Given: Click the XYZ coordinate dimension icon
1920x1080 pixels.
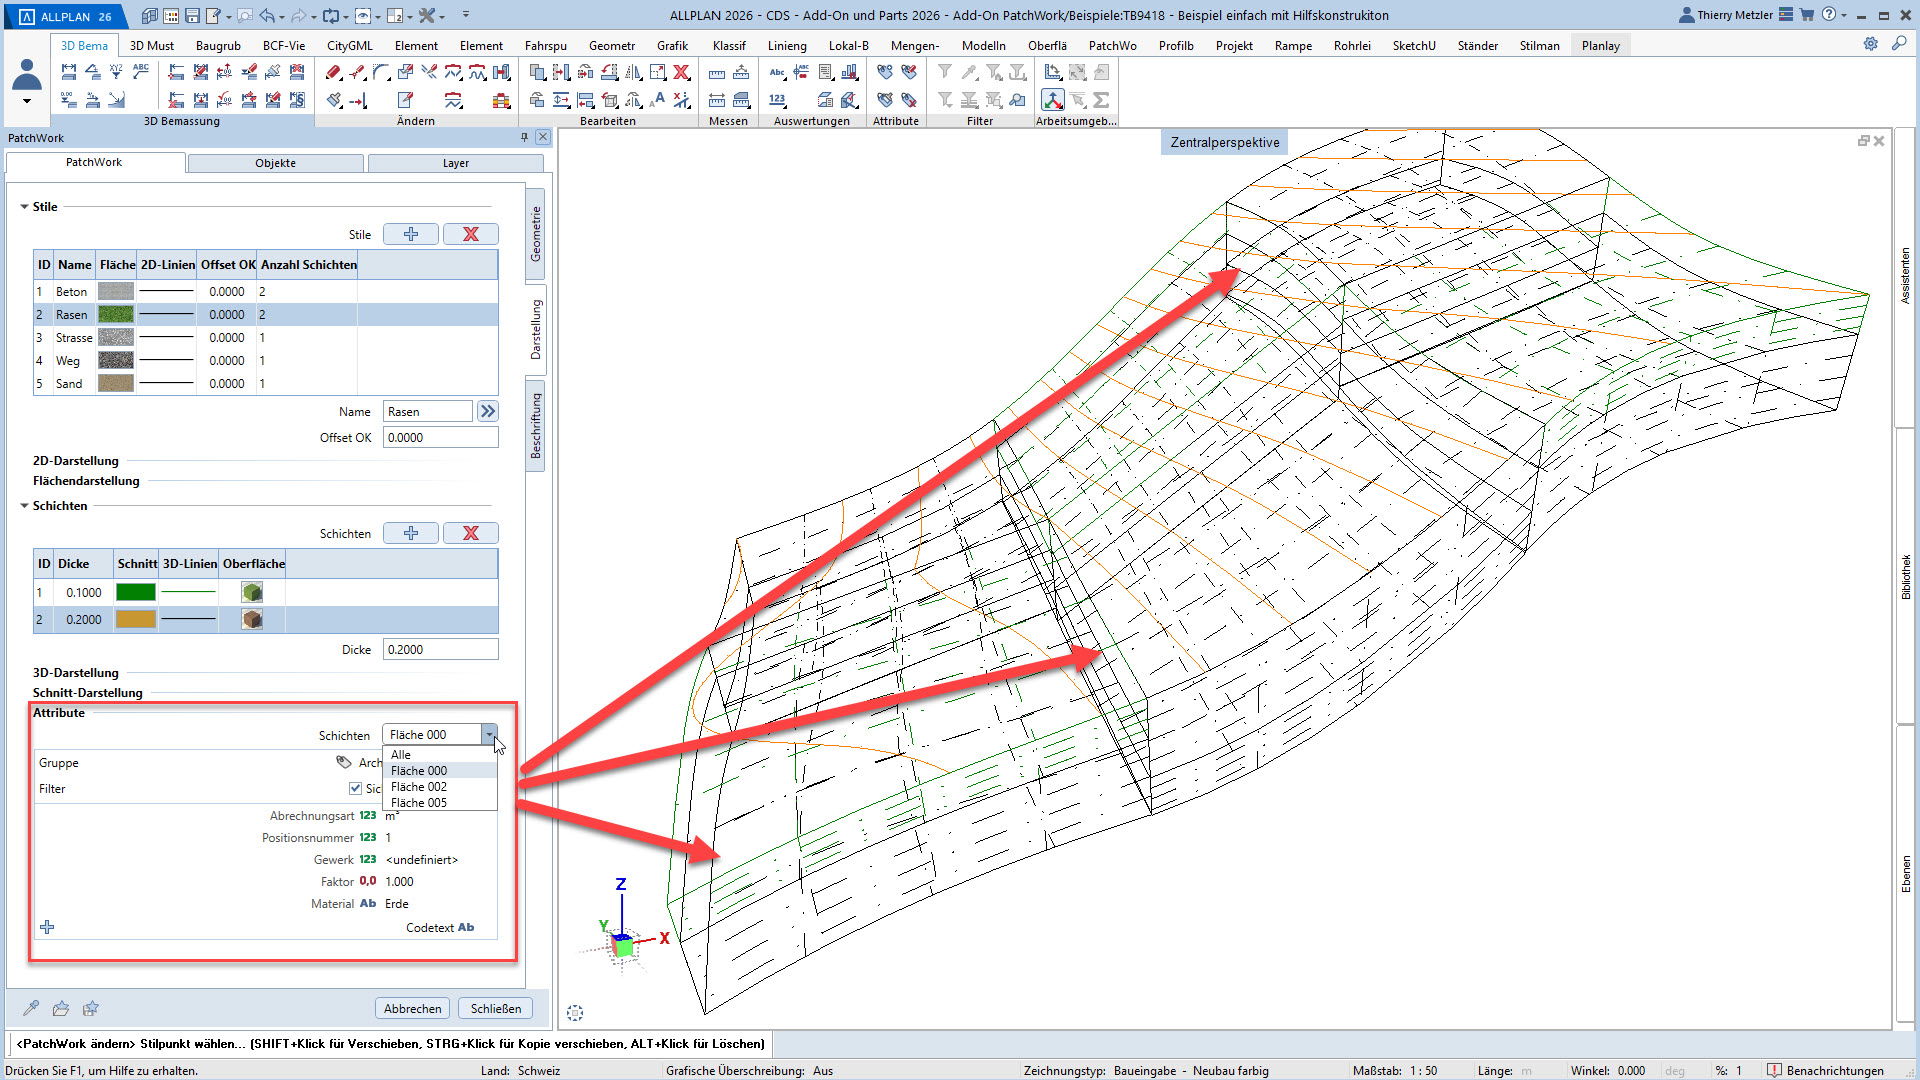Looking at the screenshot, I should [x=117, y=72].
